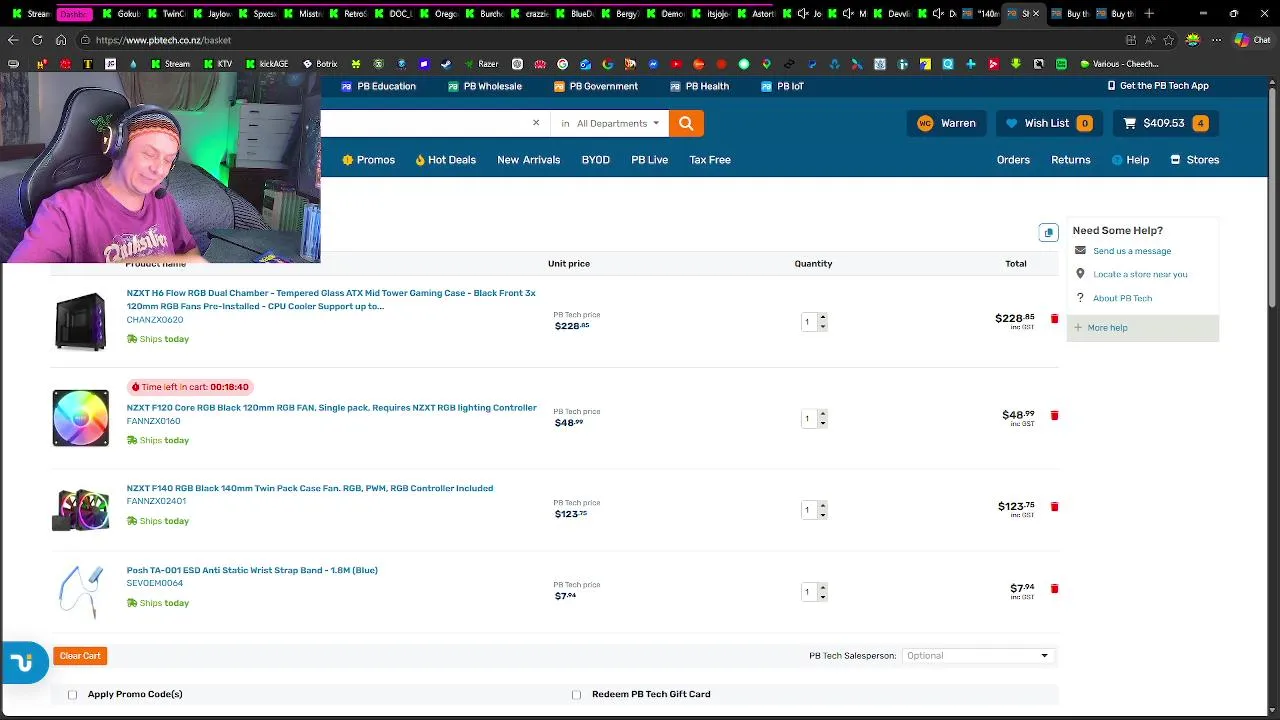This screenshot has width=1280, height=720.
Task: Open the All Departments dropdown
Action: pos(611,123)
